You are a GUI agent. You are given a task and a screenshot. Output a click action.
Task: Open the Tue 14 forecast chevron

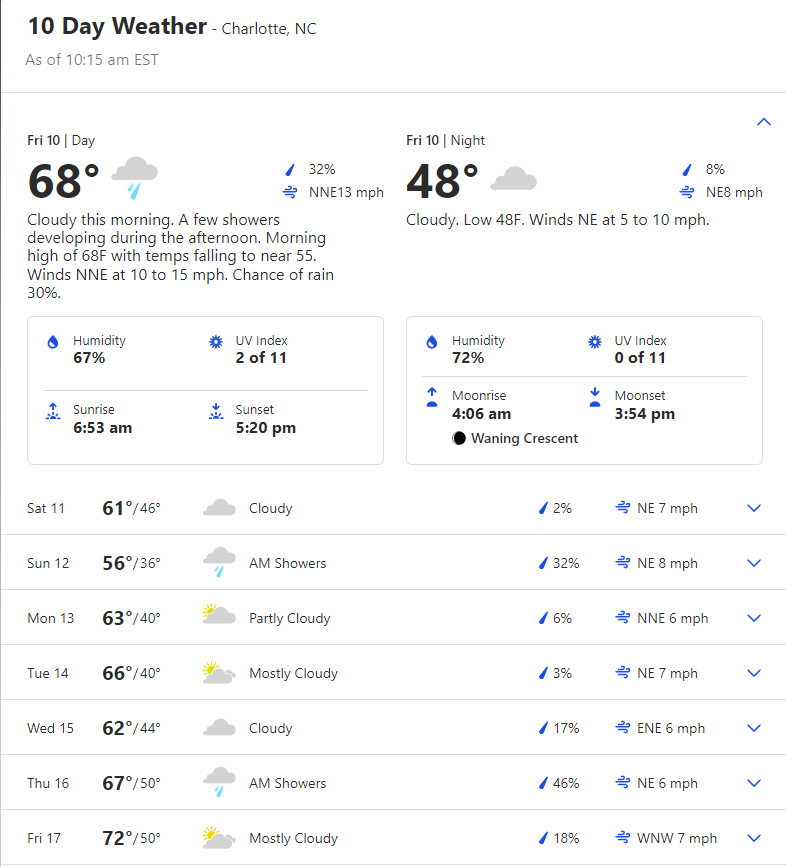(x=754, y=673)
